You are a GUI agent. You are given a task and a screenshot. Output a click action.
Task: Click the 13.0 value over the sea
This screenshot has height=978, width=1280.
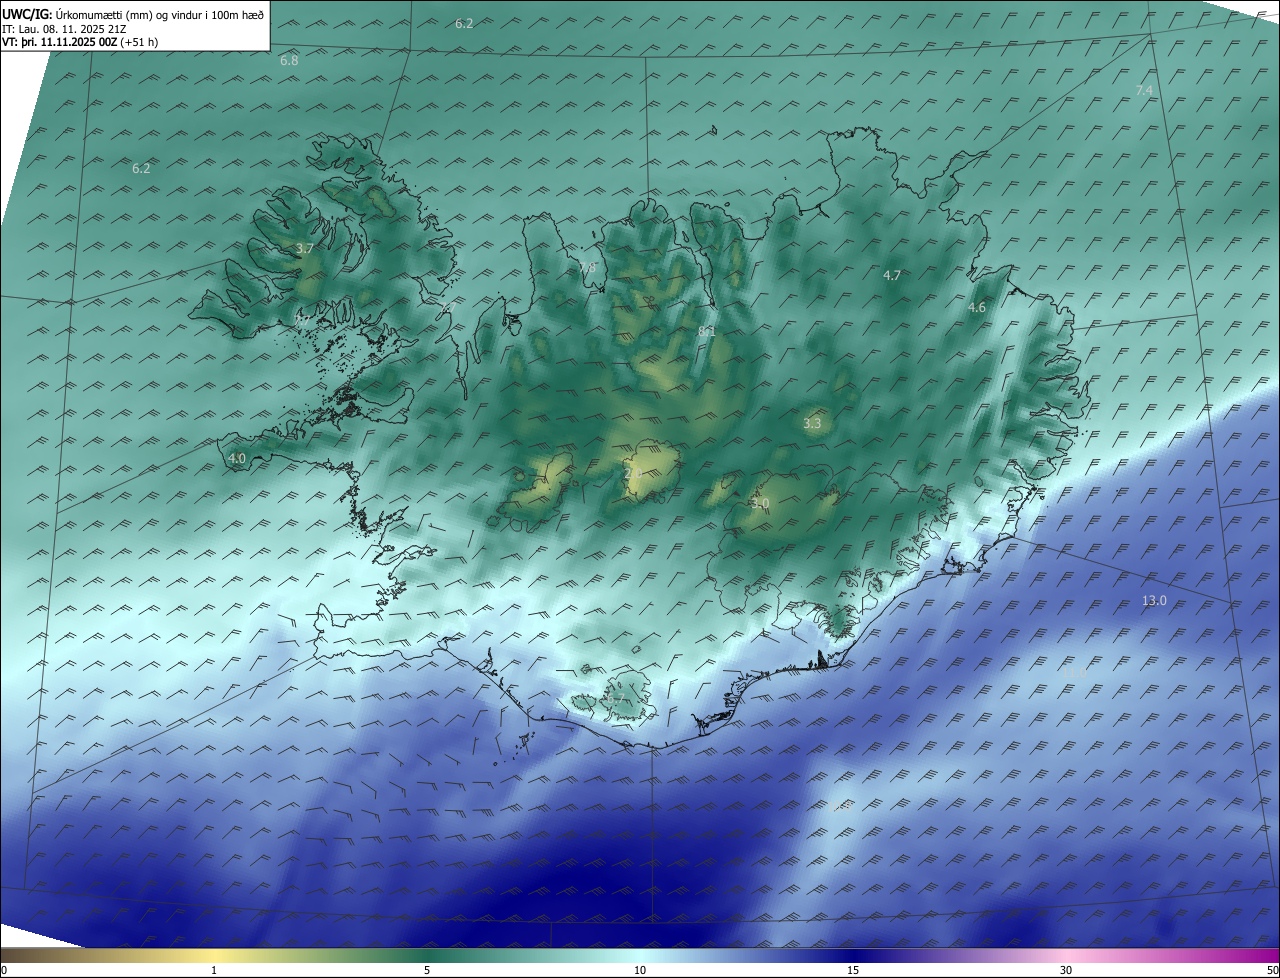[x=1154, y=601]
